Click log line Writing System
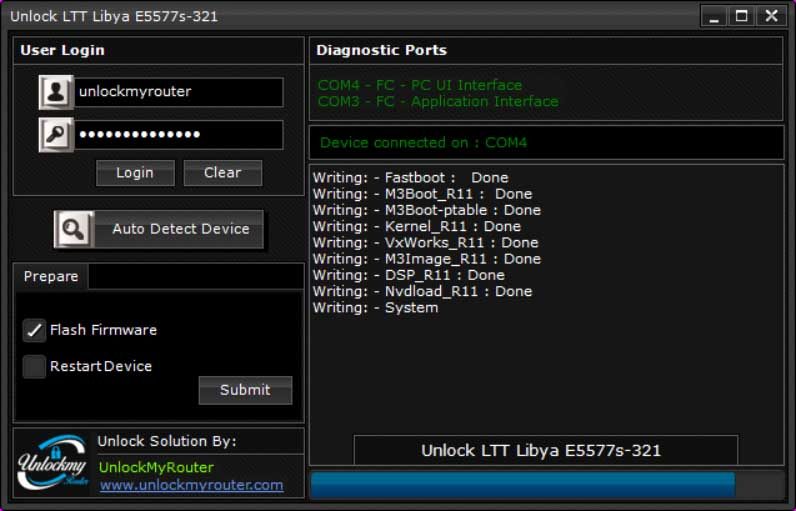The image size is (796, 511). [x=375, y=308]
